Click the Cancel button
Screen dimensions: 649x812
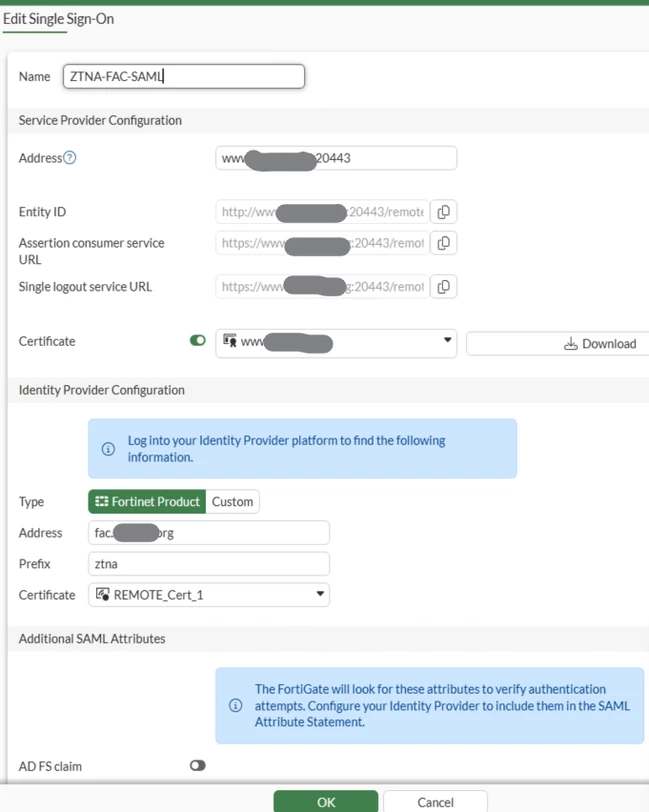[x=435, y=802]
